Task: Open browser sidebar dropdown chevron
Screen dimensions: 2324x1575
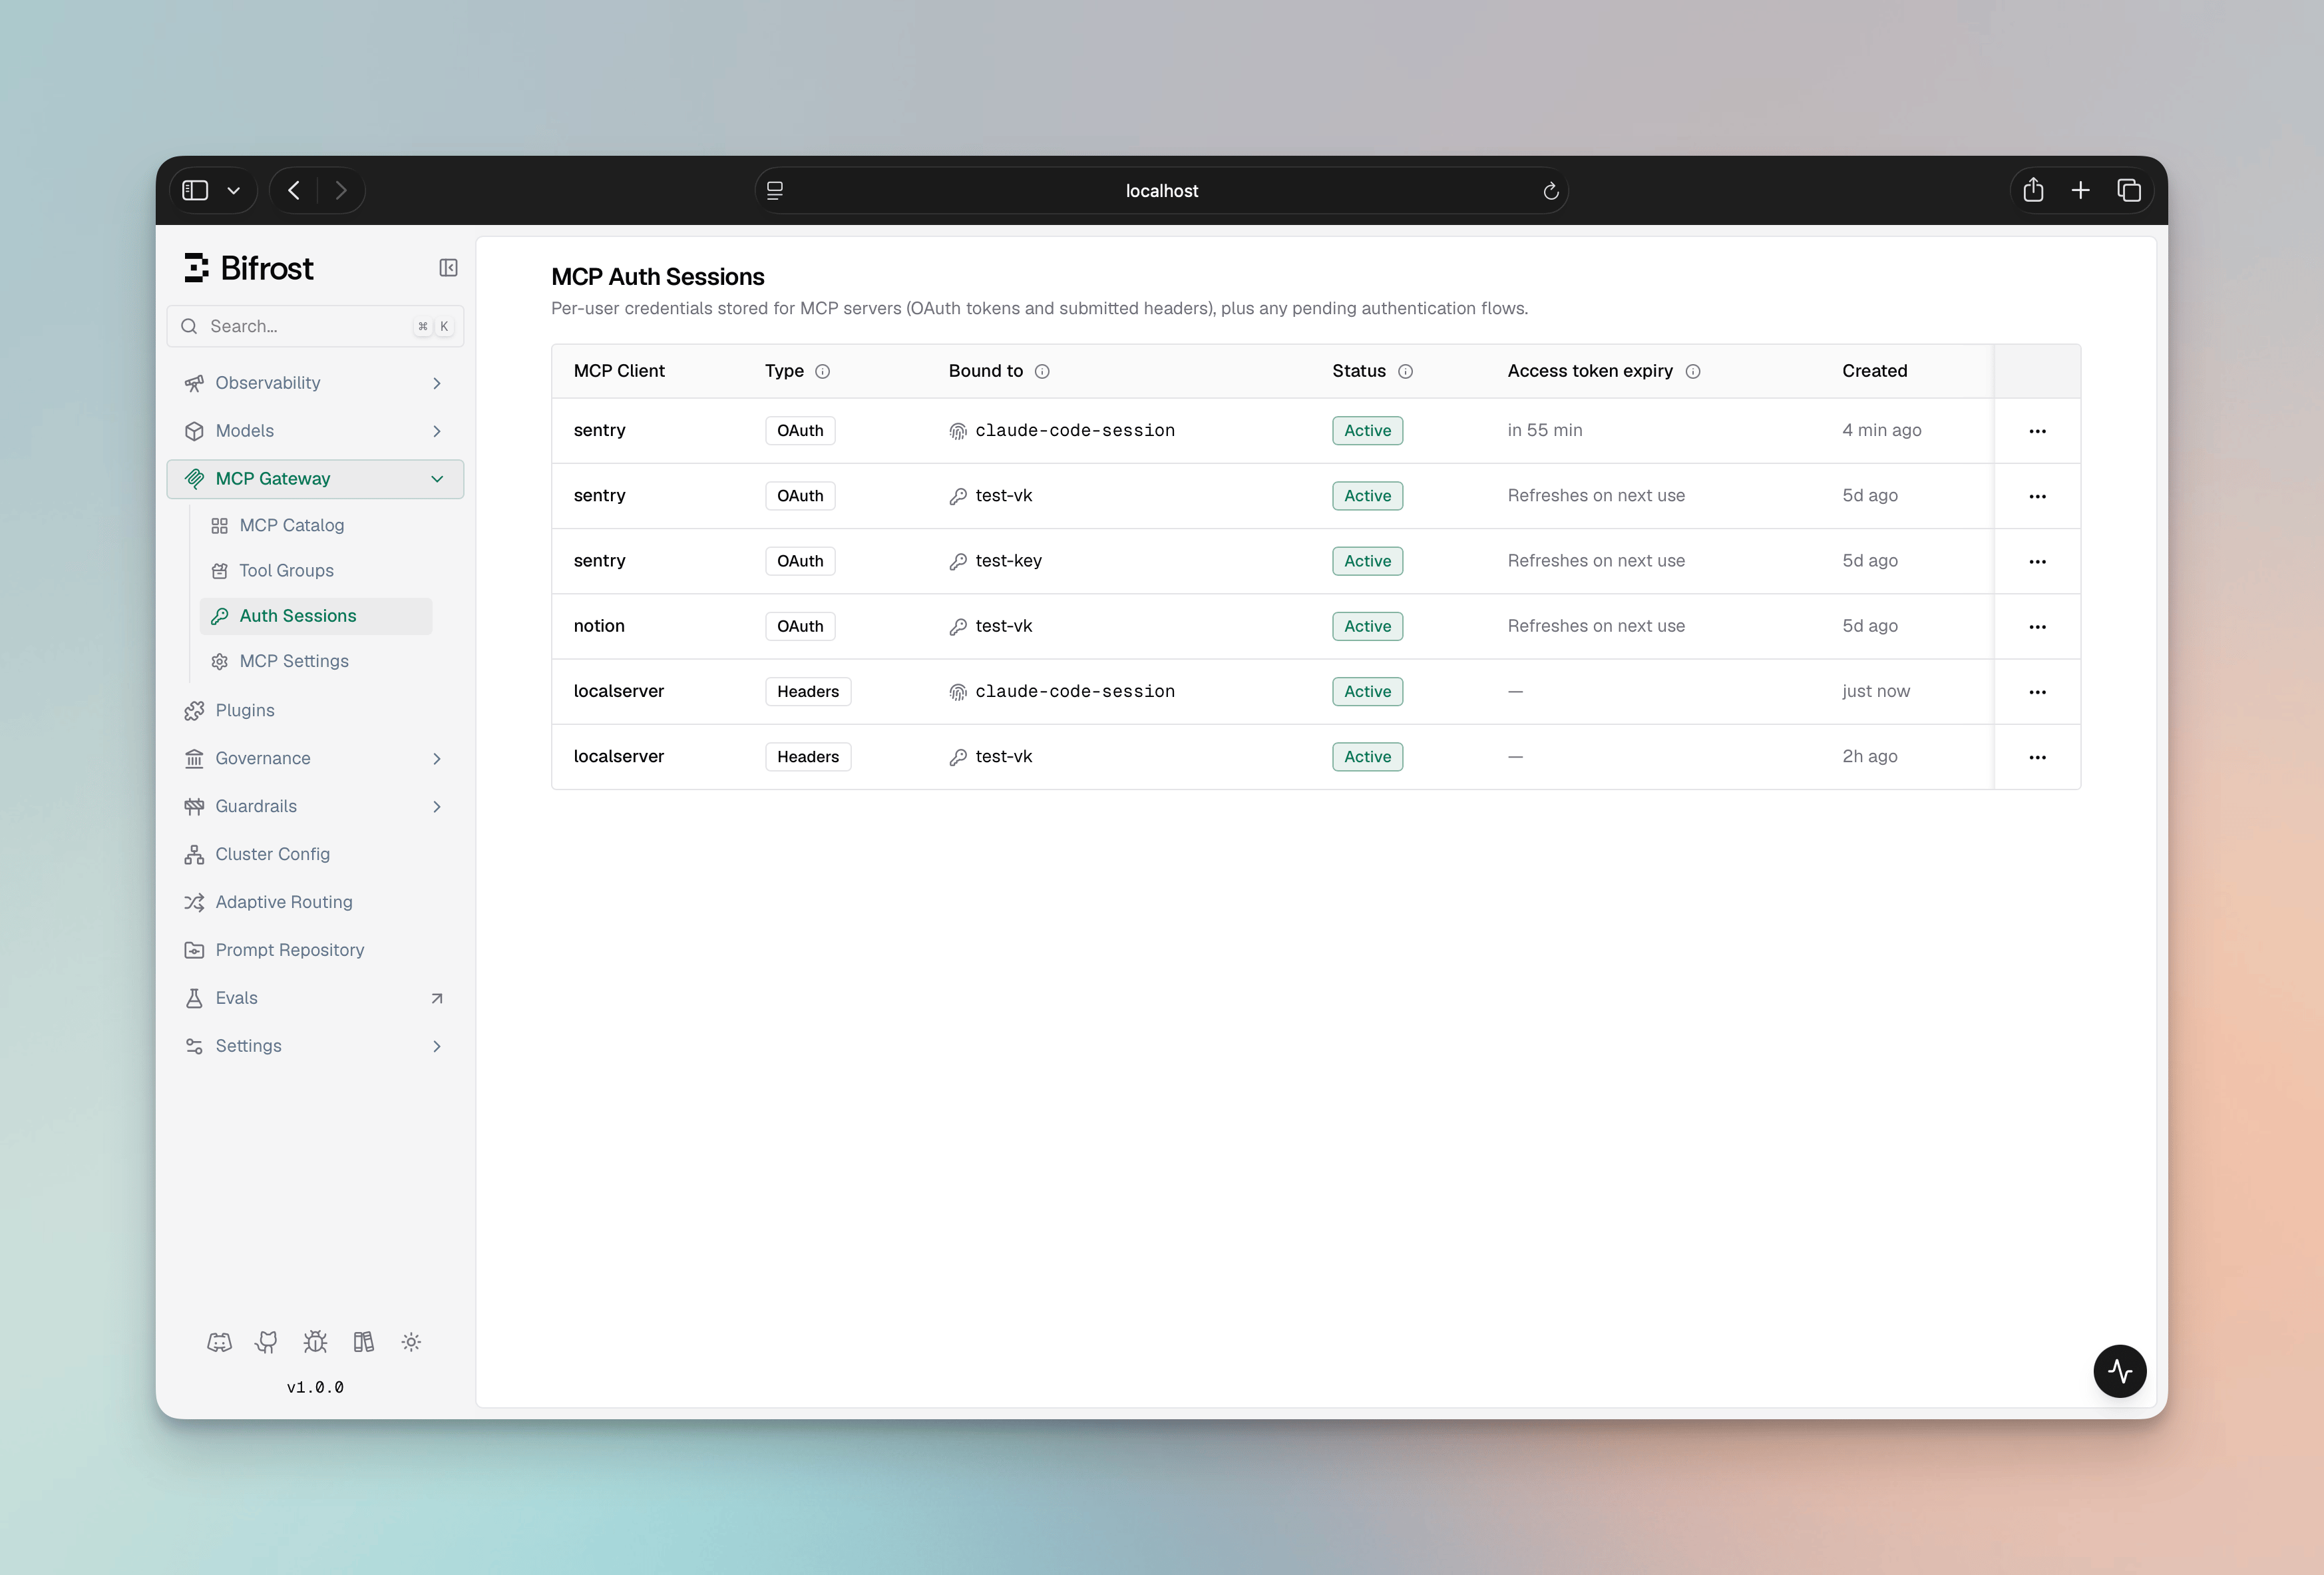Action: pos(234,190)
